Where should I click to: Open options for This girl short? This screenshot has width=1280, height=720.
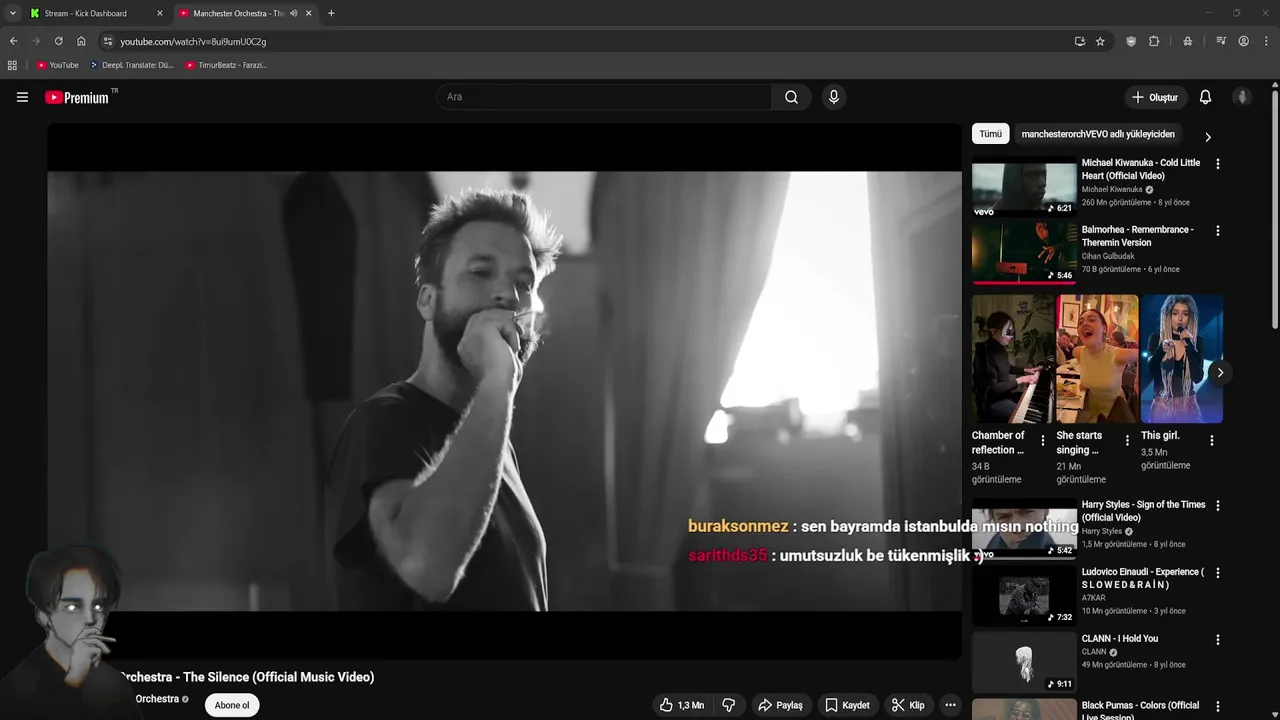tap(1212, 440)
